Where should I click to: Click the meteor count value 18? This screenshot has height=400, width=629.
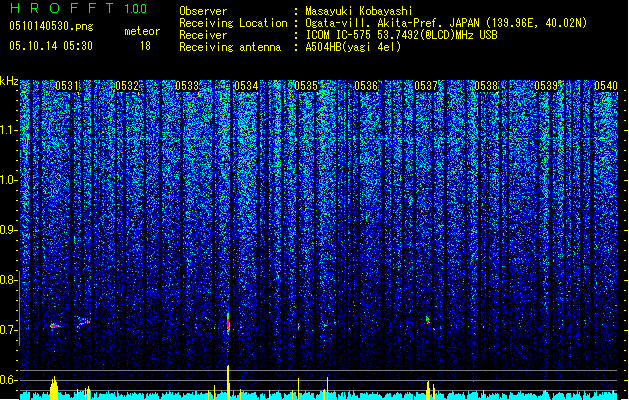145,46
